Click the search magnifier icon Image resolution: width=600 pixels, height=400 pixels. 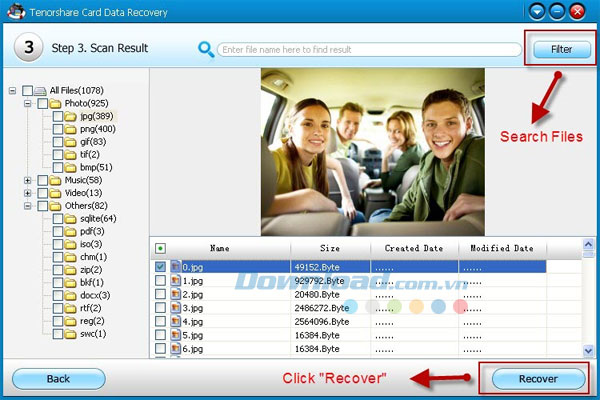(x=206, y=48)
